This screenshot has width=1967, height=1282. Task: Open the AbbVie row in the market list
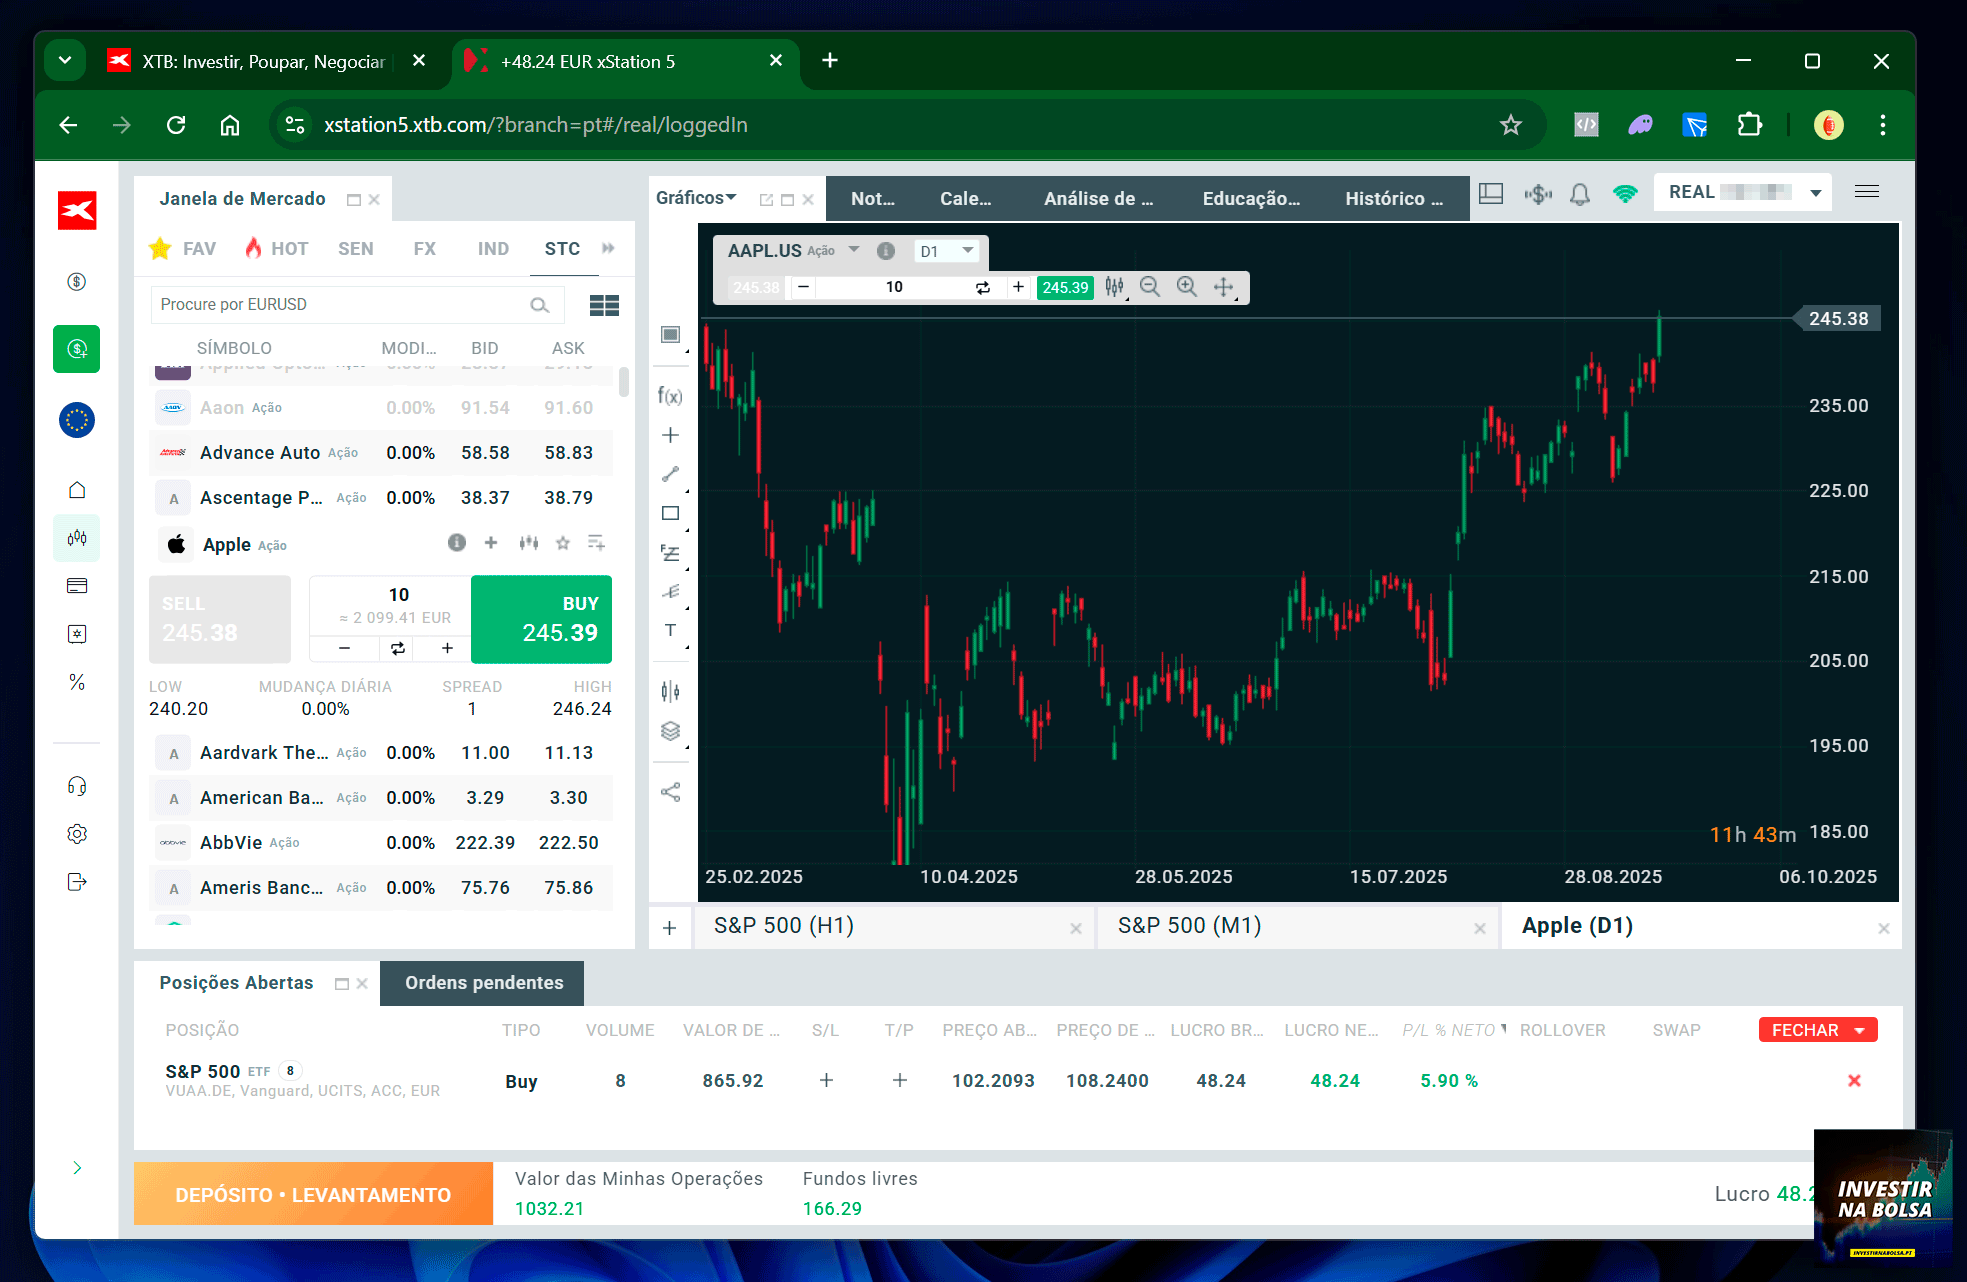click(381, 843)
